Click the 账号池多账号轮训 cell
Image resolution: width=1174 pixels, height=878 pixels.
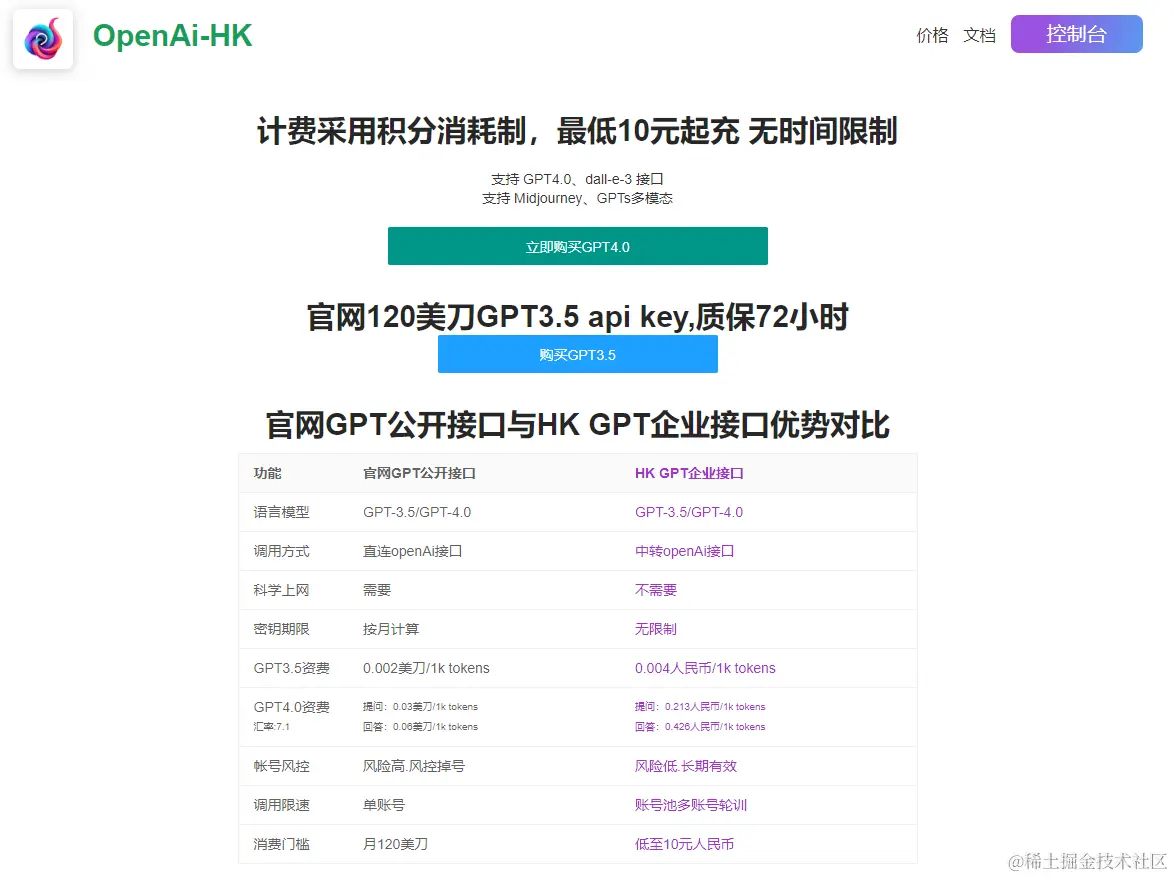point(690,805)
